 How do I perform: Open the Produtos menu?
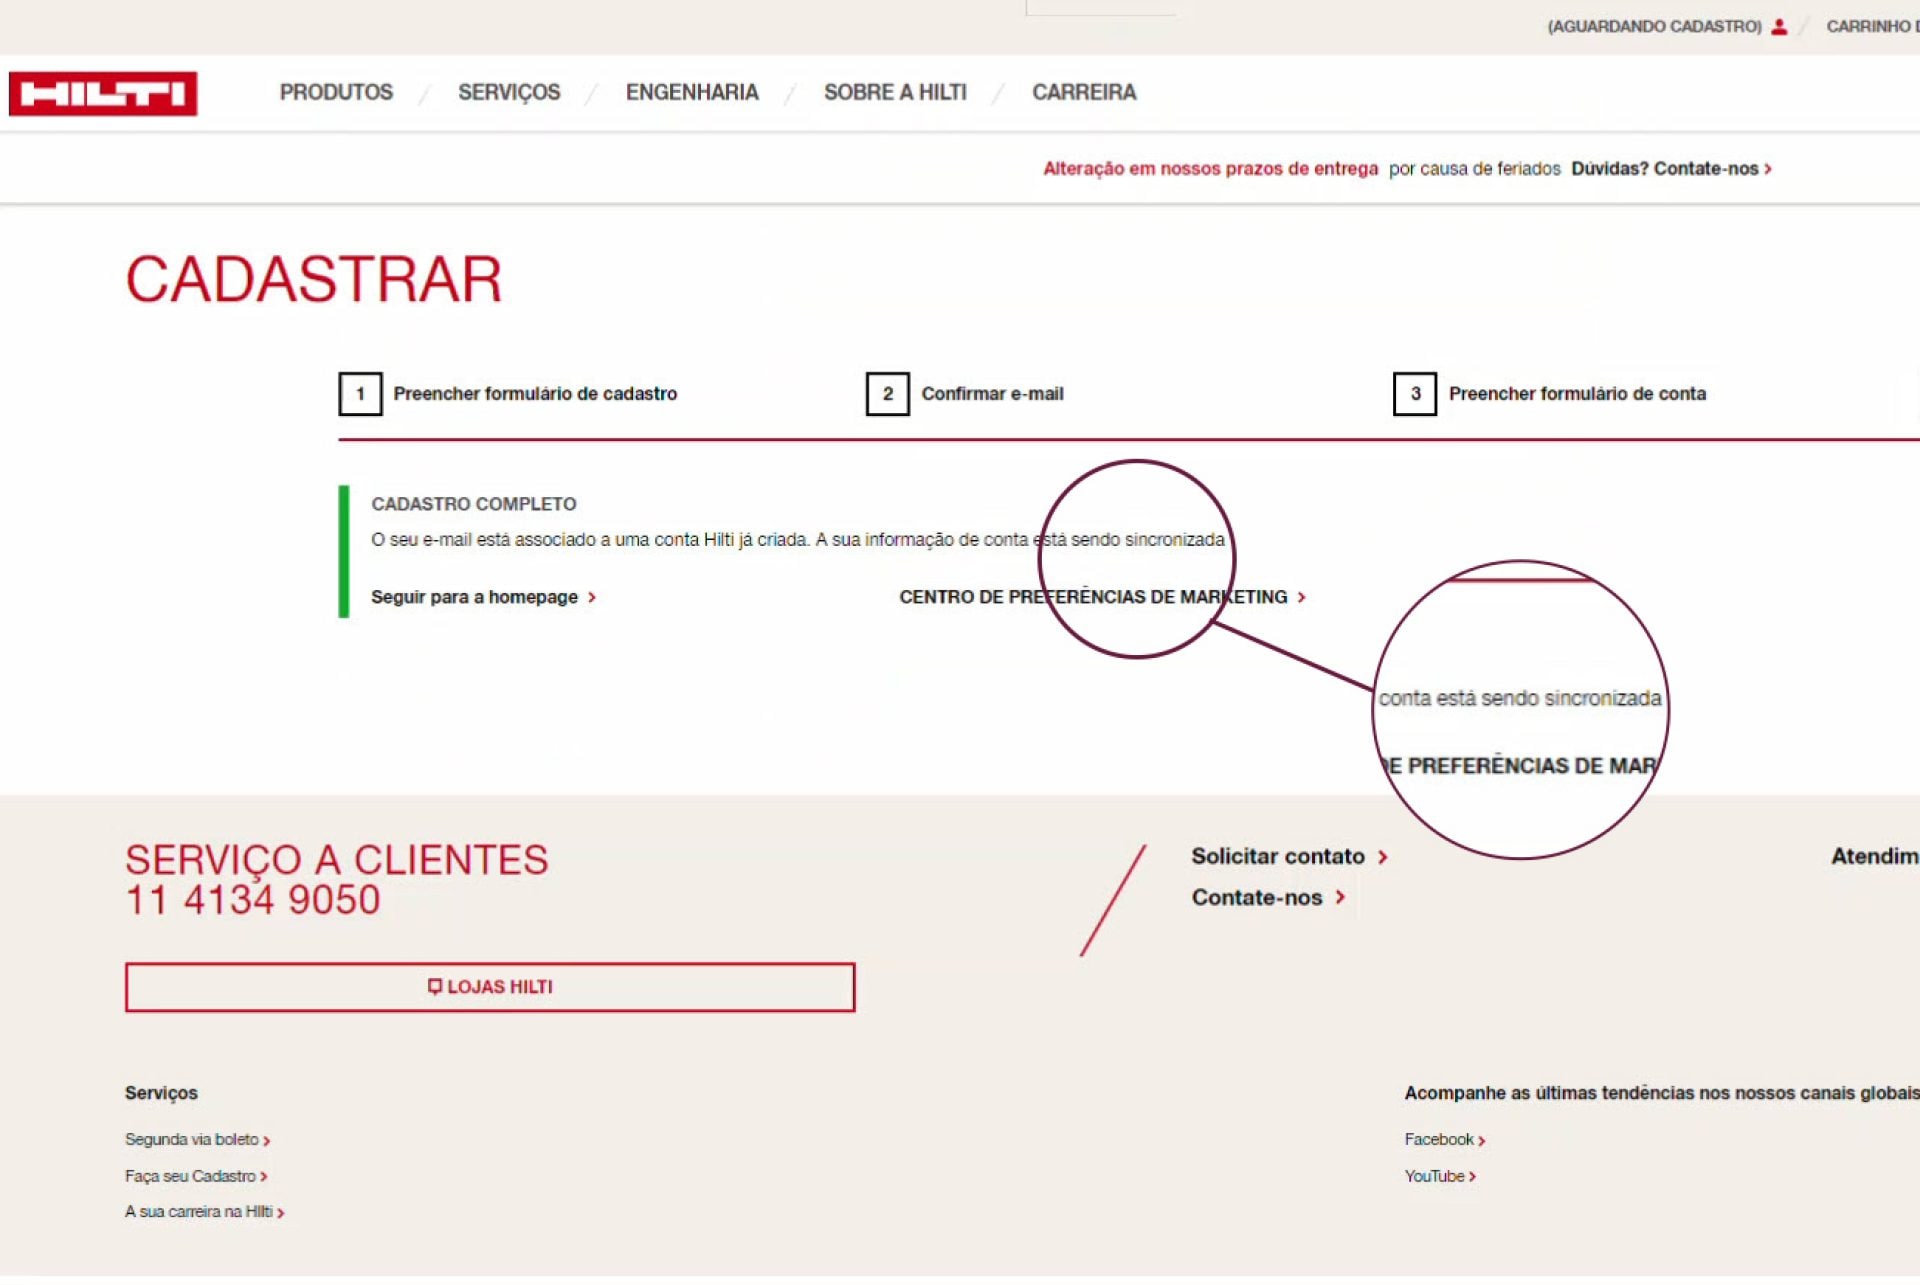point(336,92)
